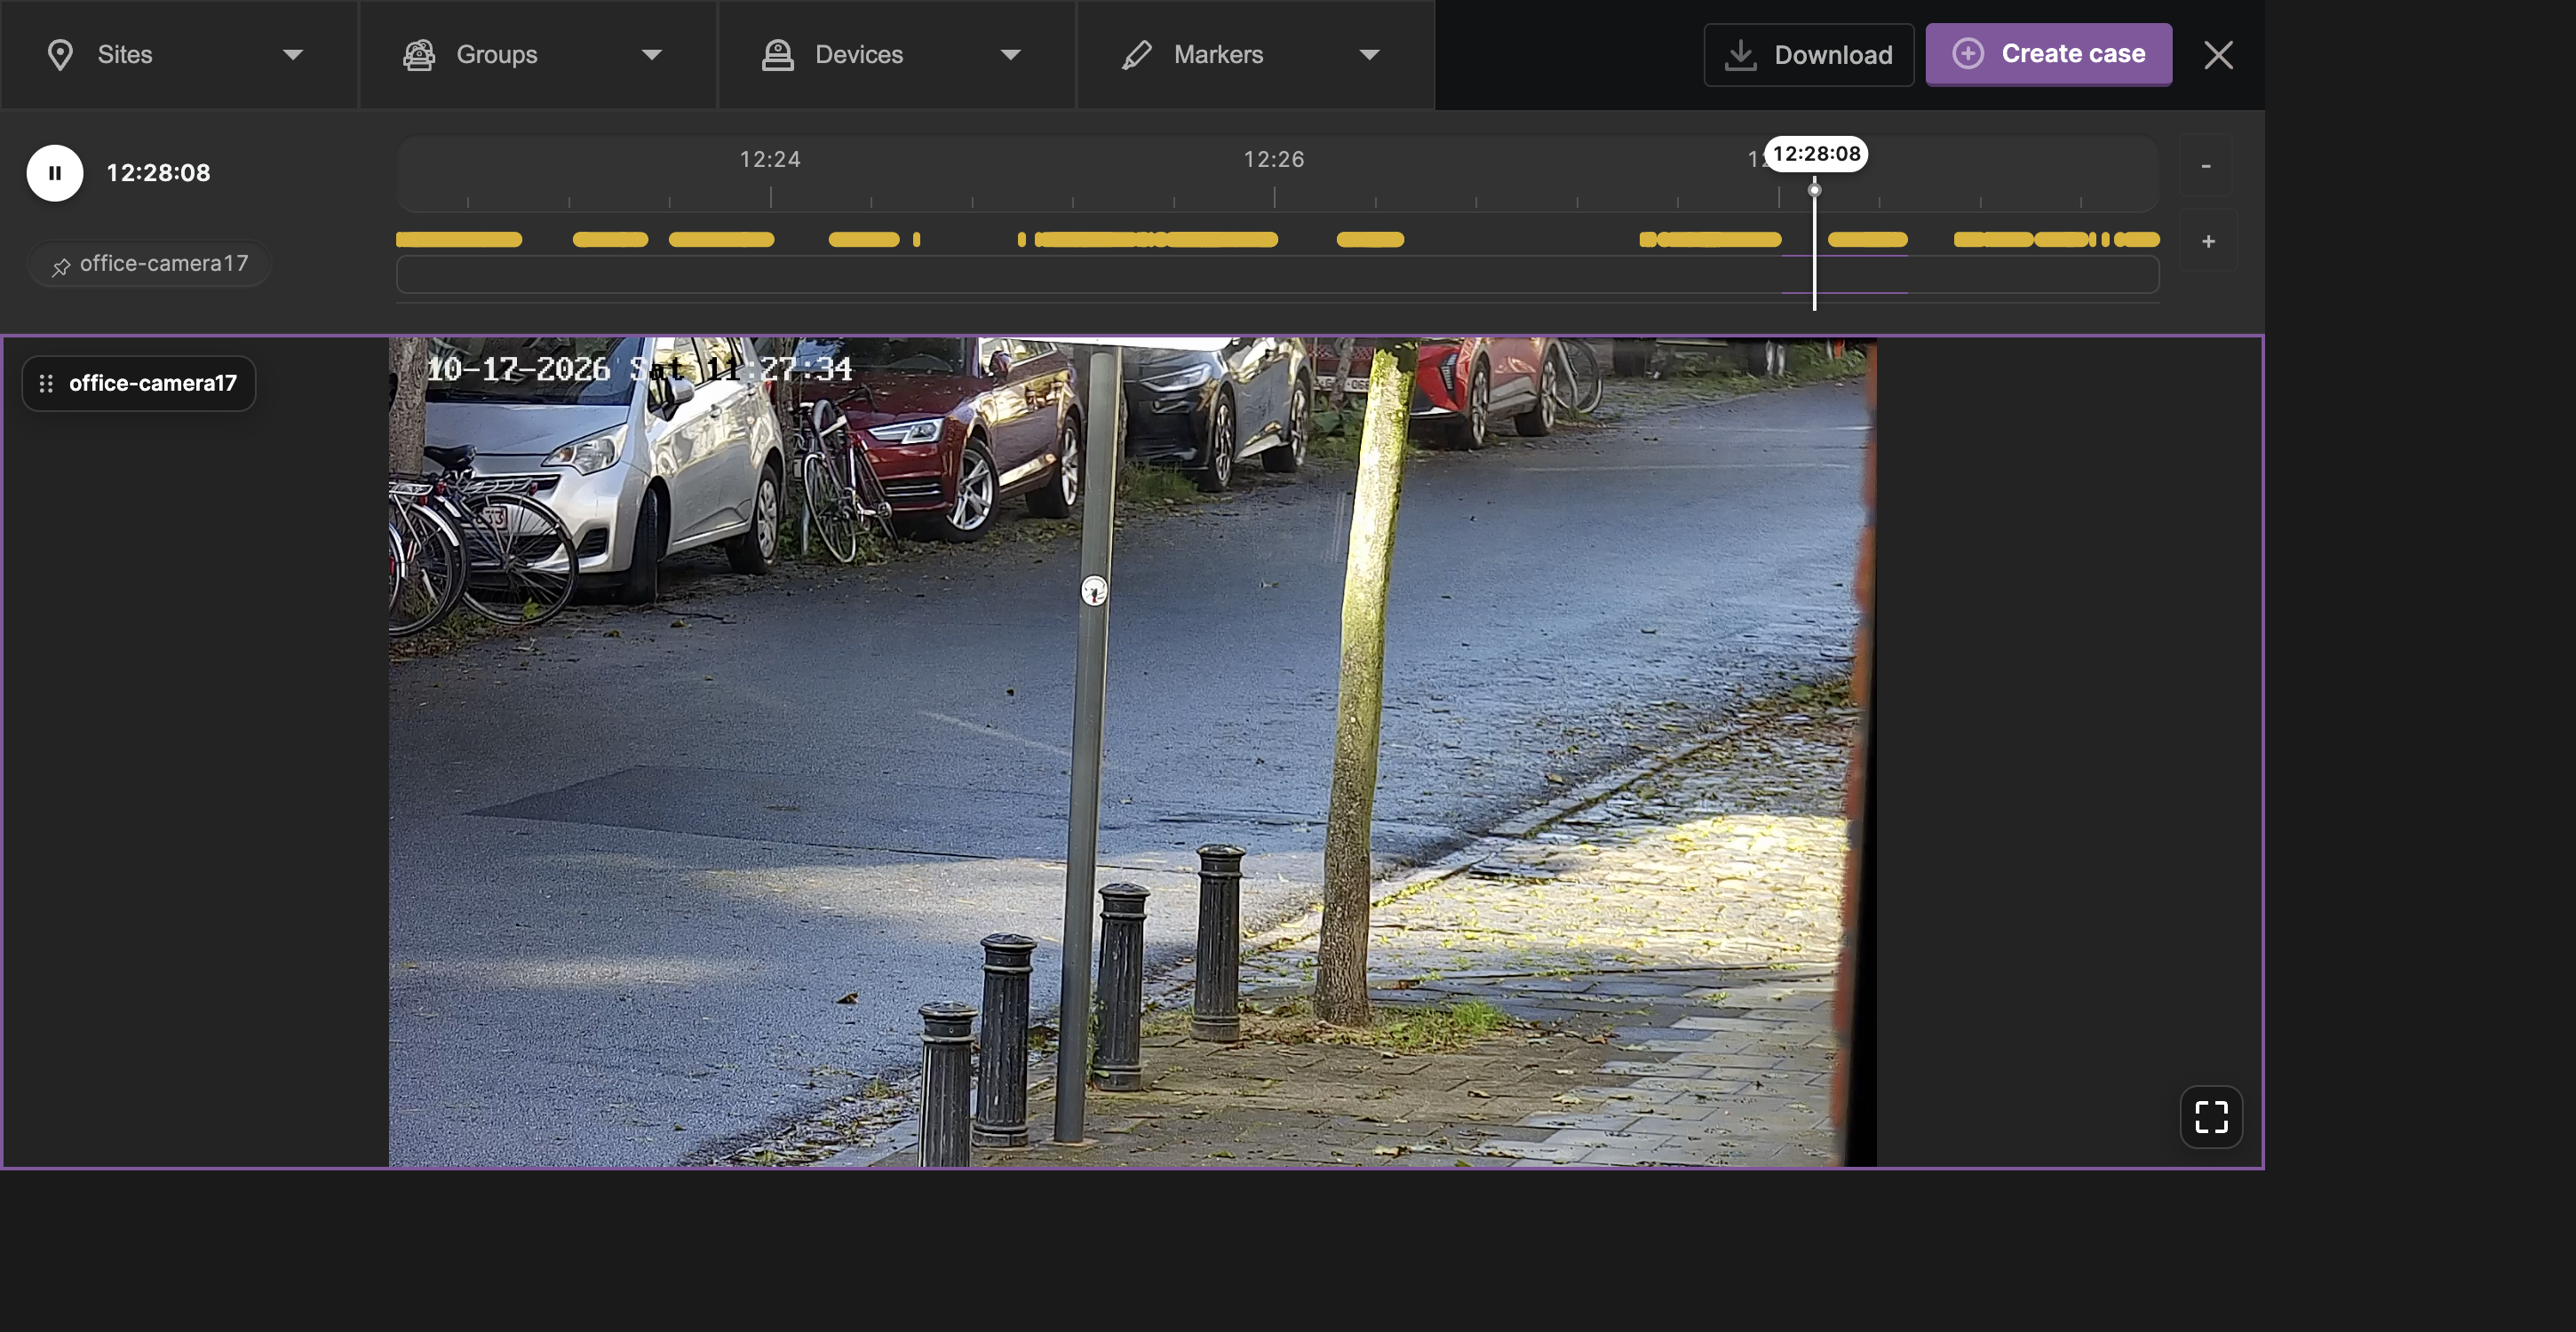
Task: Click the 12:24 timeline label
Action: [x=770, y=160]
